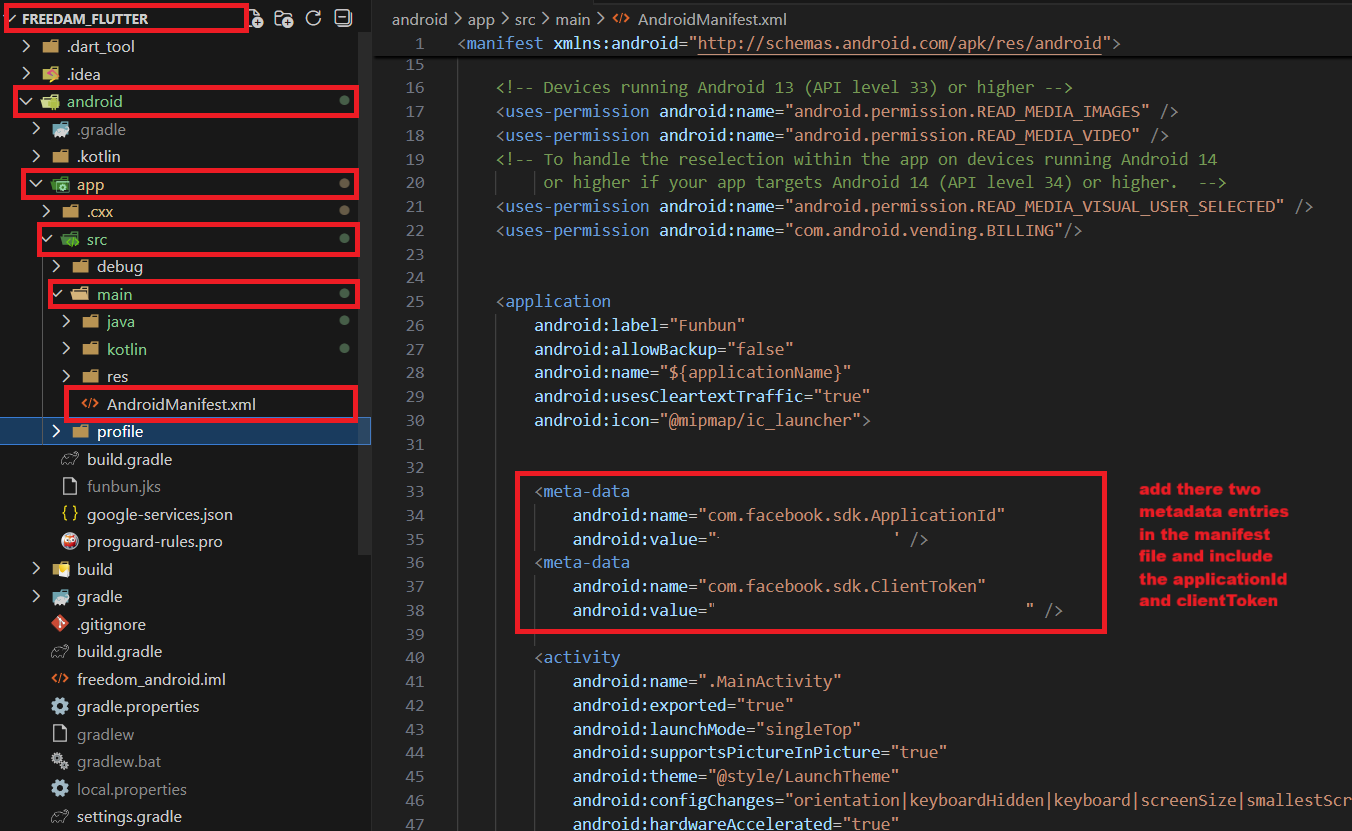Collapse the android folder chevron
The height and width of the screenshot is (831, 1352).
[25, 102]
